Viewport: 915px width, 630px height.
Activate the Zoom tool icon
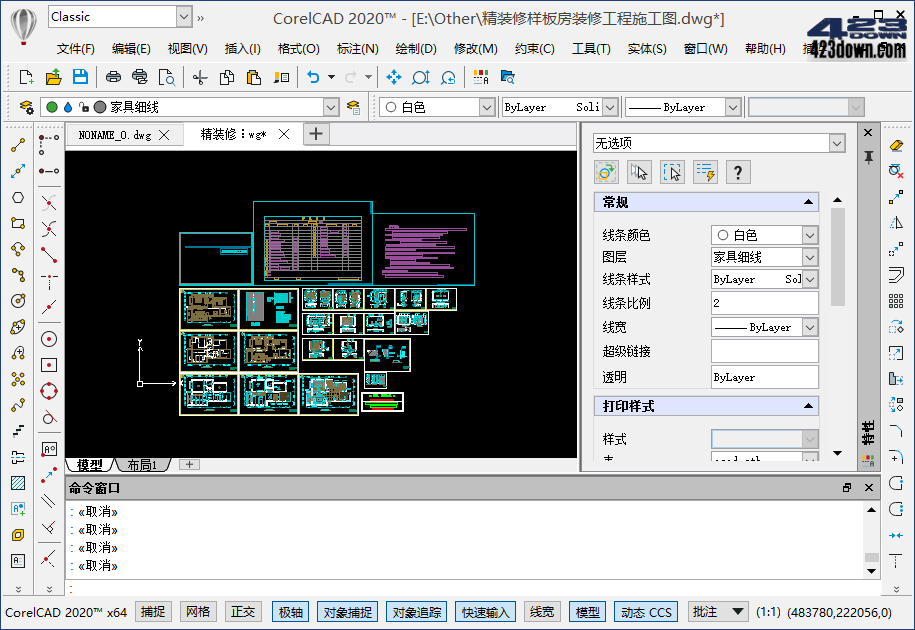coord(420,76)
